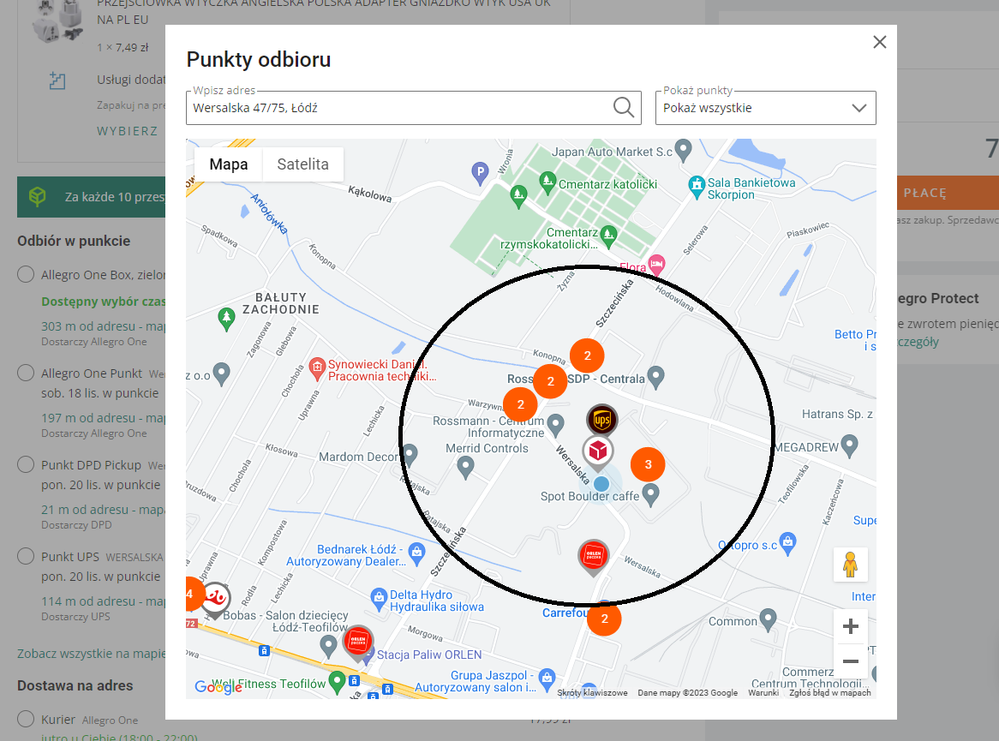Select Punkt UPS radio button
This screenshot has width=999, height=741.
point(25,556)
